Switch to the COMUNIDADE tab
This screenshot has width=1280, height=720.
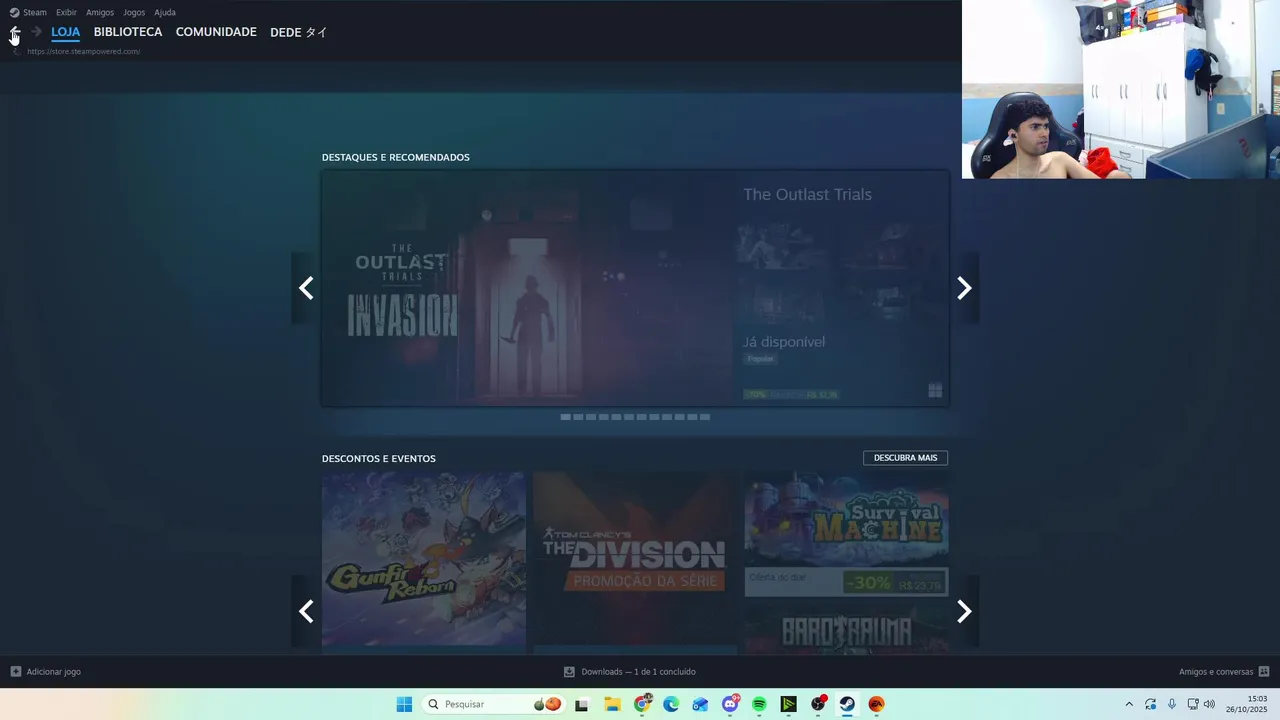coord(216,32)
